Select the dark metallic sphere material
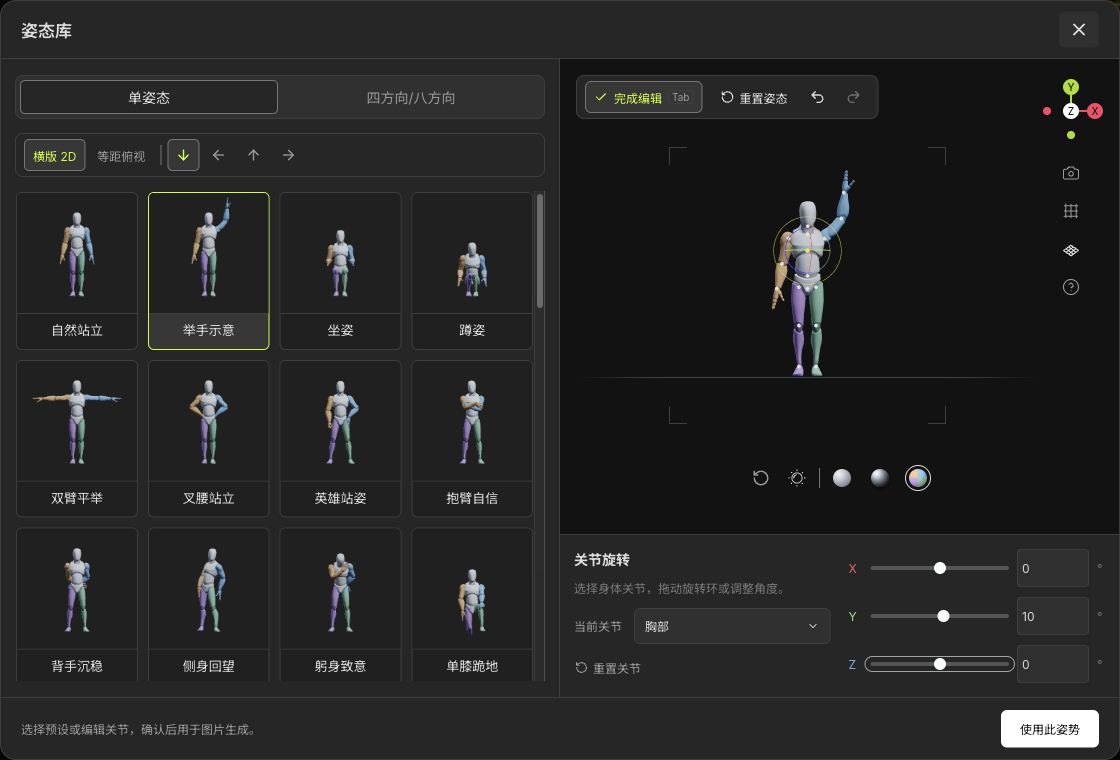Image resolution: width=1120 pixels, height=760 pixels. [x=879, y=478]
